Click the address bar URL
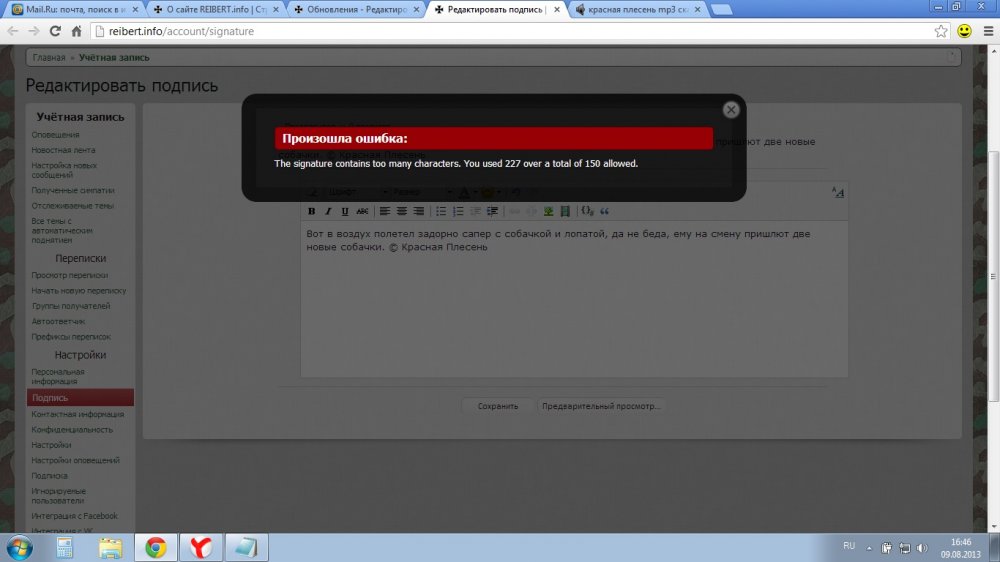This screenshot has width=1000, height=562. pos(181,31)
